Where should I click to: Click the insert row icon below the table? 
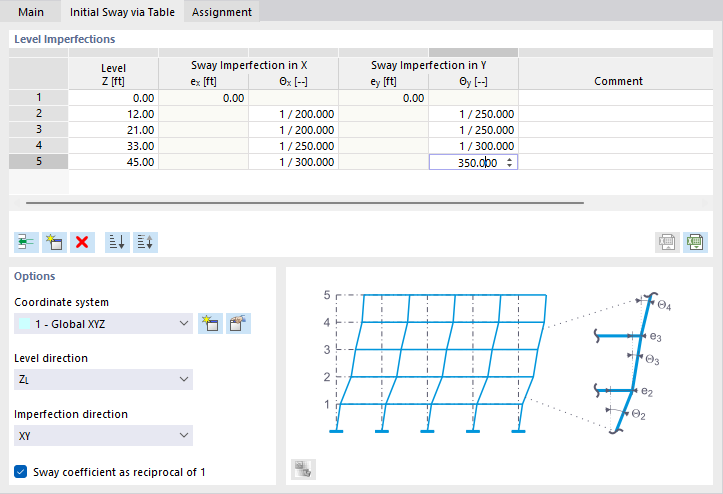(26, 242)
